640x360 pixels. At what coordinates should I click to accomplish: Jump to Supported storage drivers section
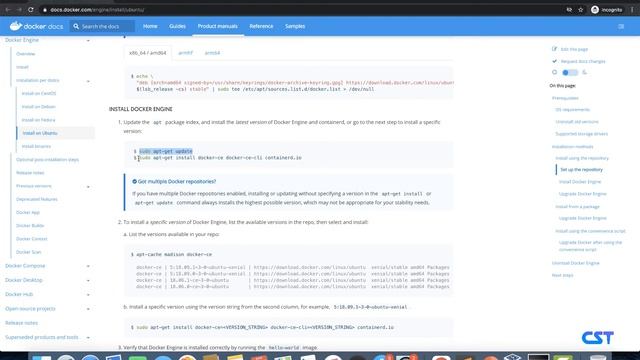click(582, 134)
